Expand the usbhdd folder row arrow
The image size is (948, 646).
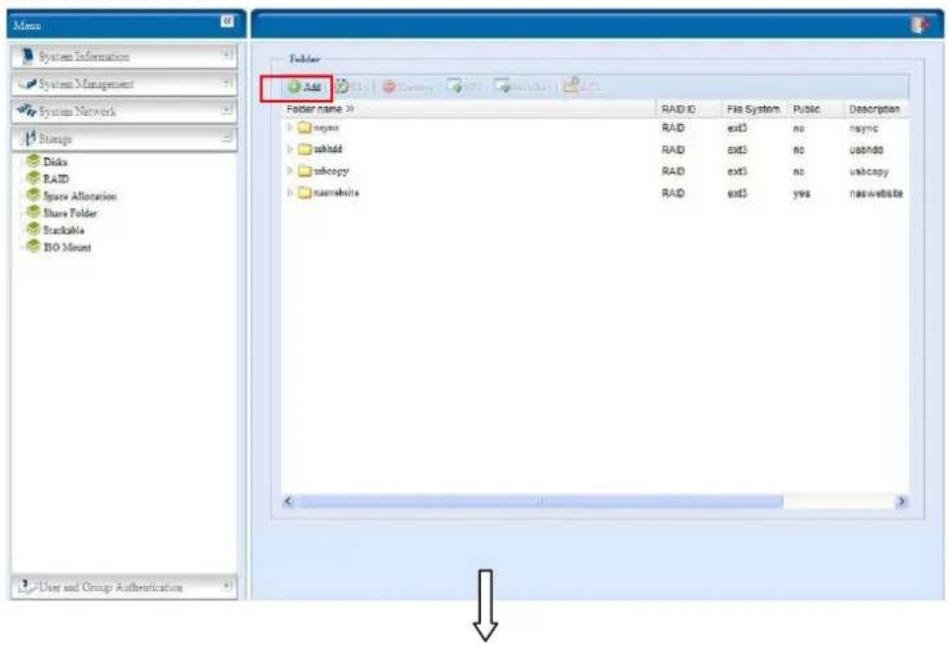click(290, 149)
